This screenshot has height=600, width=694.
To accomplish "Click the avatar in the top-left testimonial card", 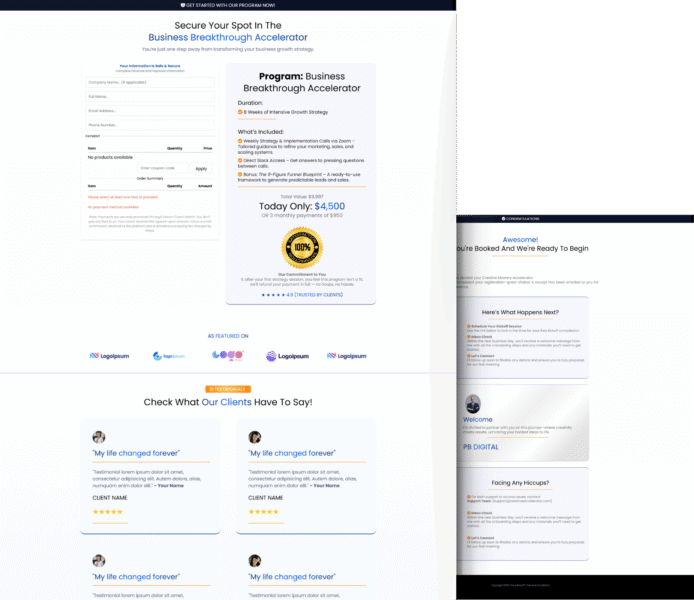I will pyautogui.click(x=99, y=437).
